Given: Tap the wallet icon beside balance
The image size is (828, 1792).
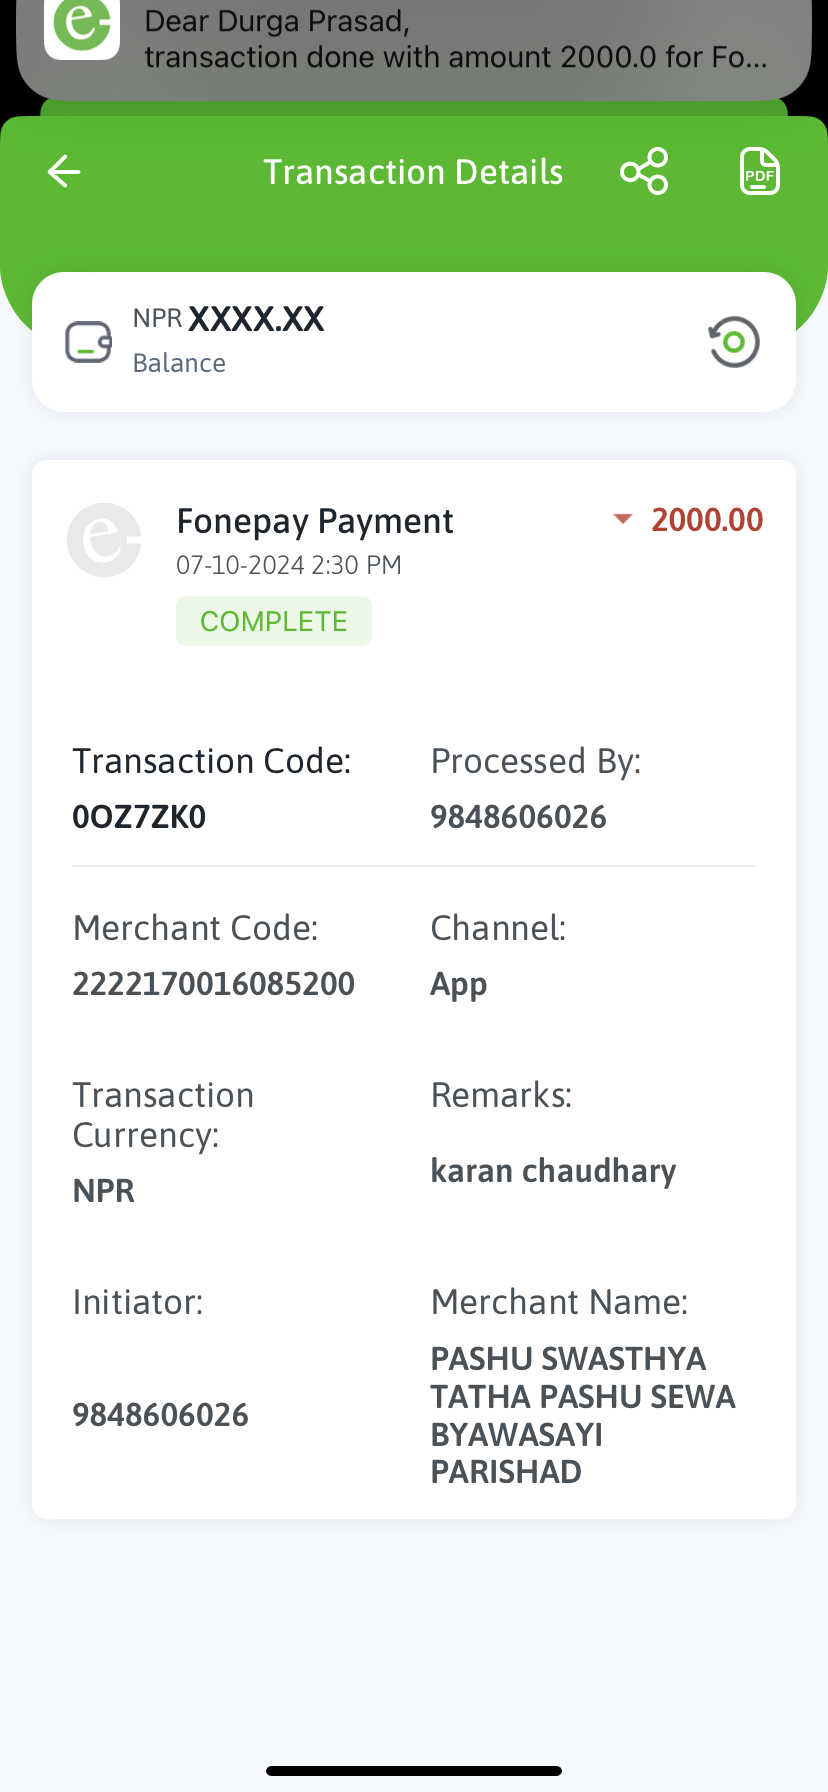Looking at the screenshot, I should 89,342.
